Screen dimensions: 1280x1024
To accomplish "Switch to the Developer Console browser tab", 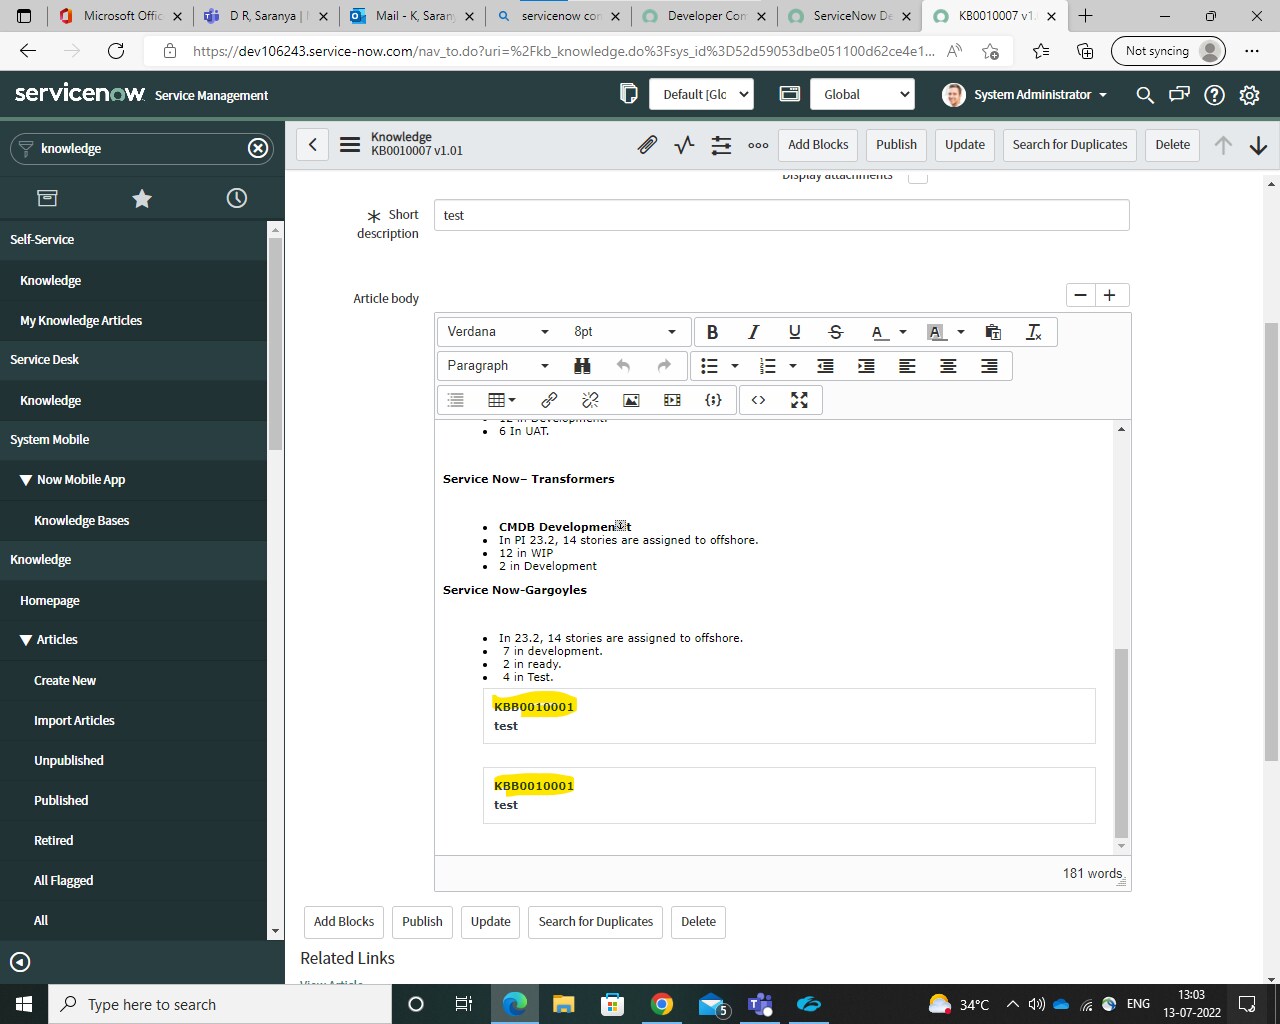I will click(x=704, y=16).
